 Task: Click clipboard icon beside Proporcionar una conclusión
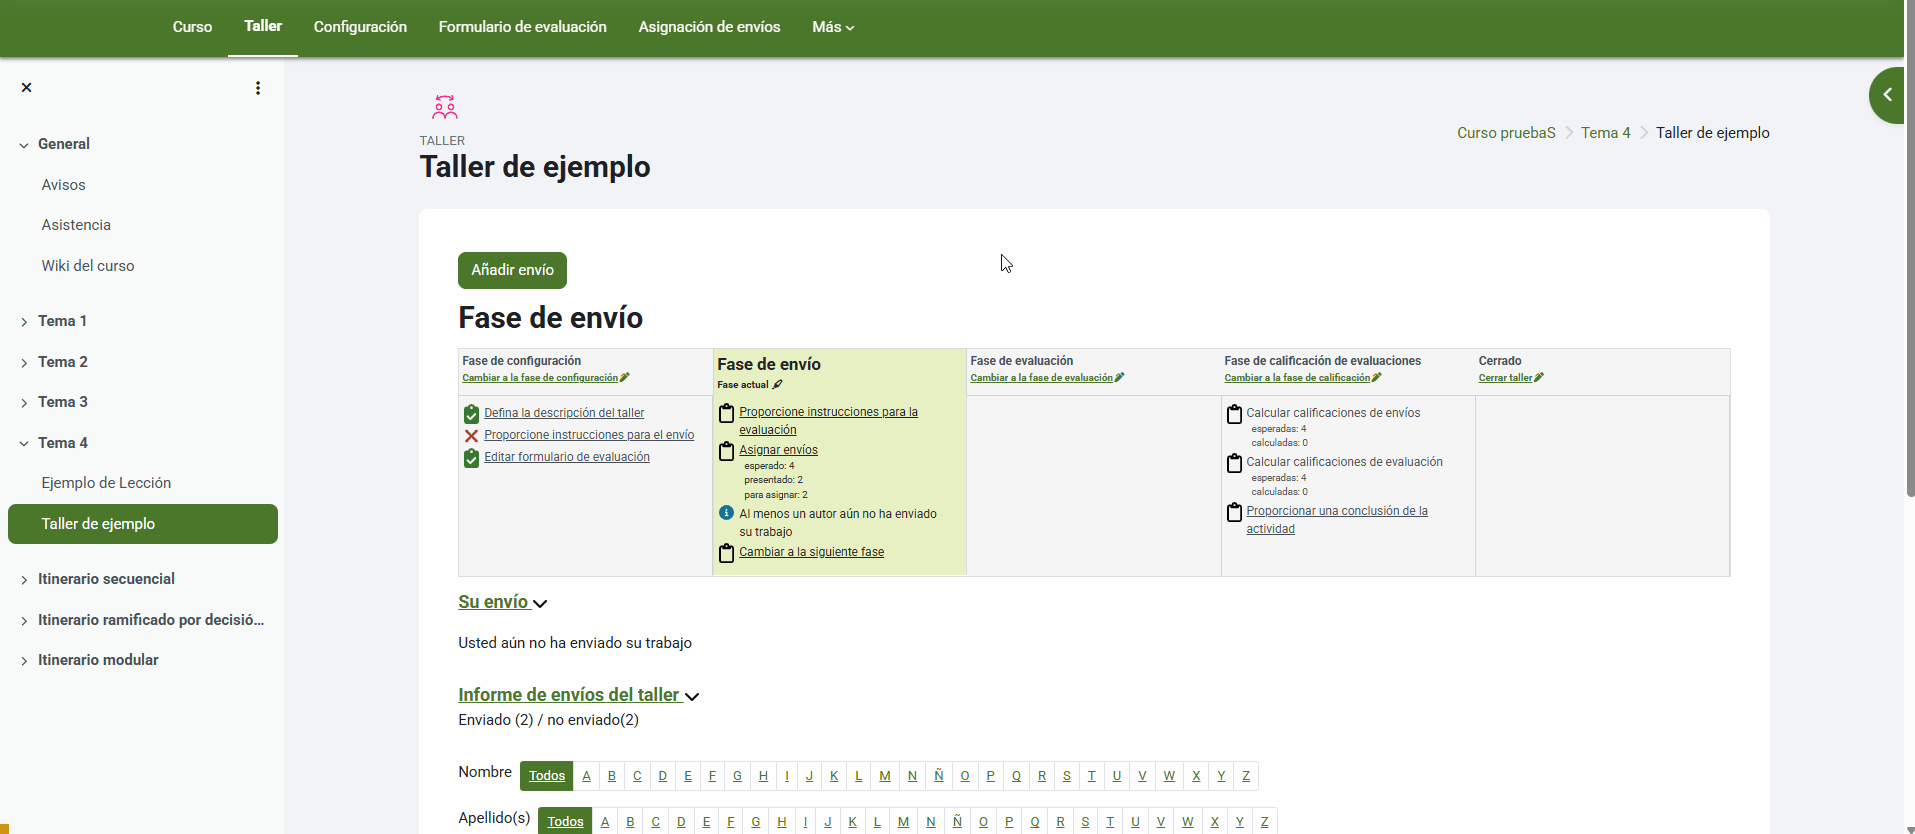(1234, 512)
